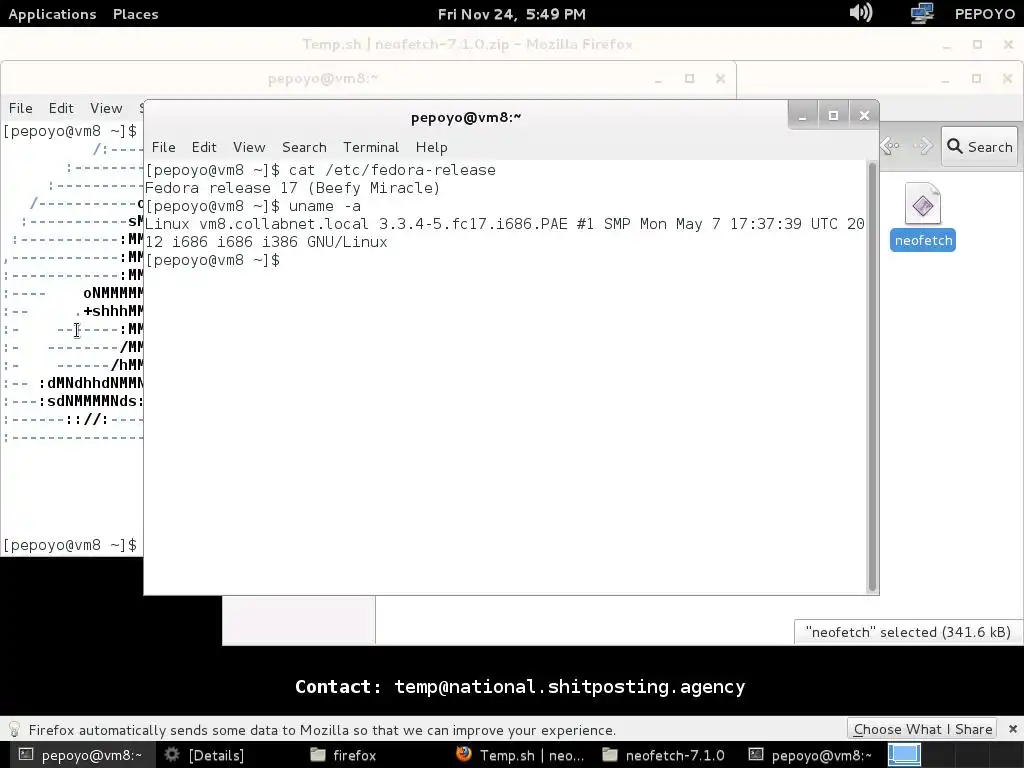1024x768 pixels.
Task: Maximize the Firefox window
Action: click(977, 44)
